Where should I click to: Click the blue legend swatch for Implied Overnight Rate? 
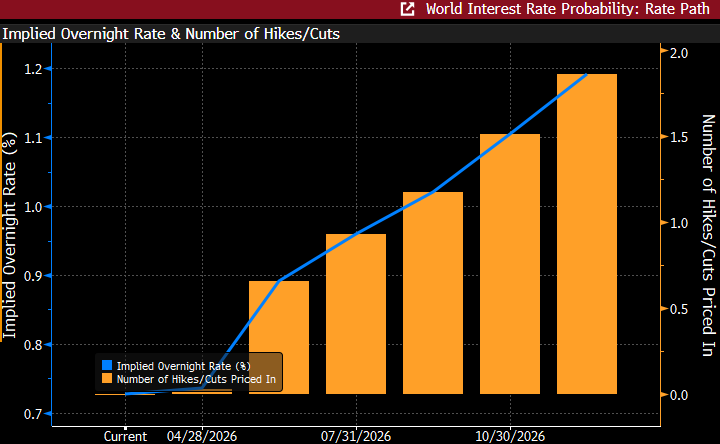[107, 366]
